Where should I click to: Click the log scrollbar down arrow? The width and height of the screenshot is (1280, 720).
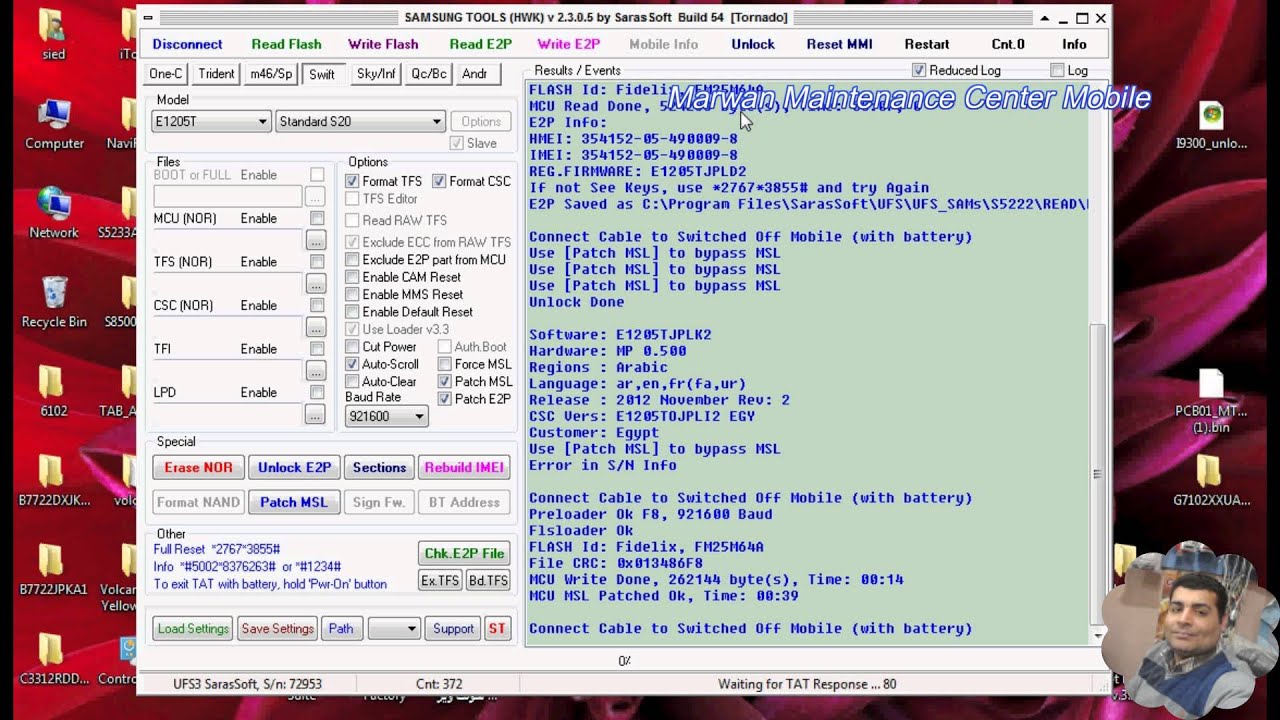point(1098,636)
